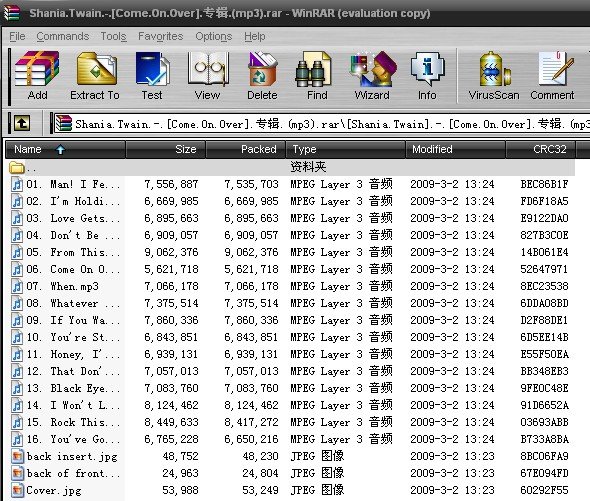Viewport: 590px width, 501px height.
Task: Select file 14. I Won't L...
Action: point(73,405)
